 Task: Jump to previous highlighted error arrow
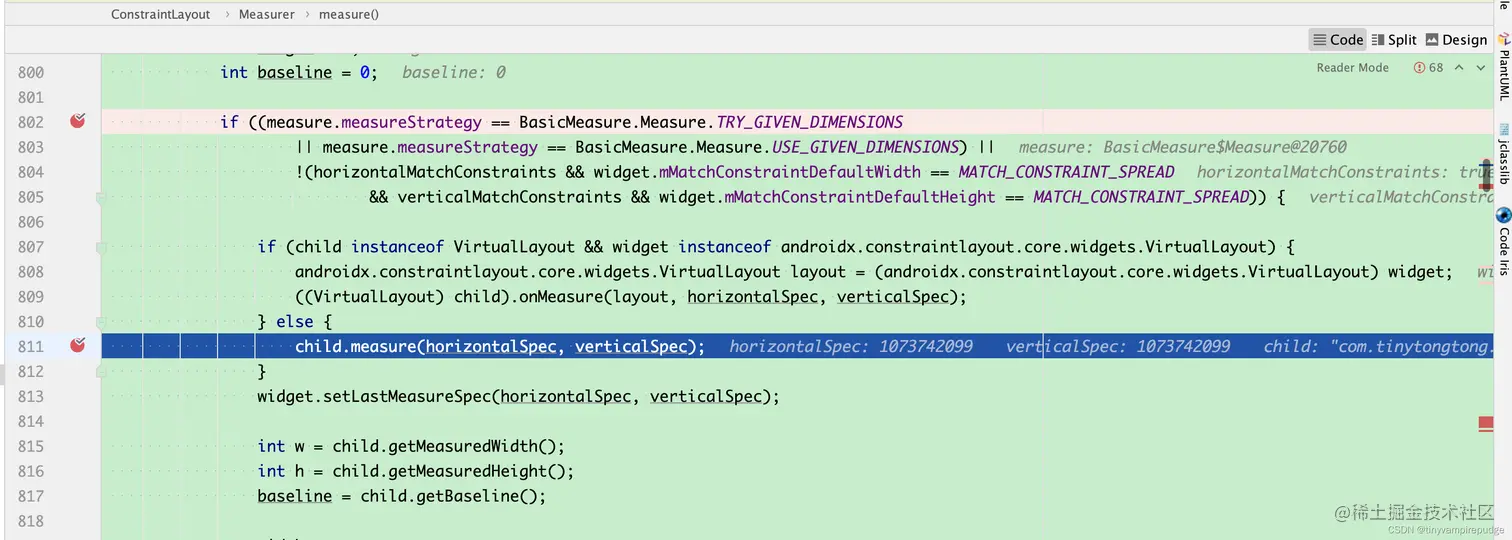[x=1459, y=67]
